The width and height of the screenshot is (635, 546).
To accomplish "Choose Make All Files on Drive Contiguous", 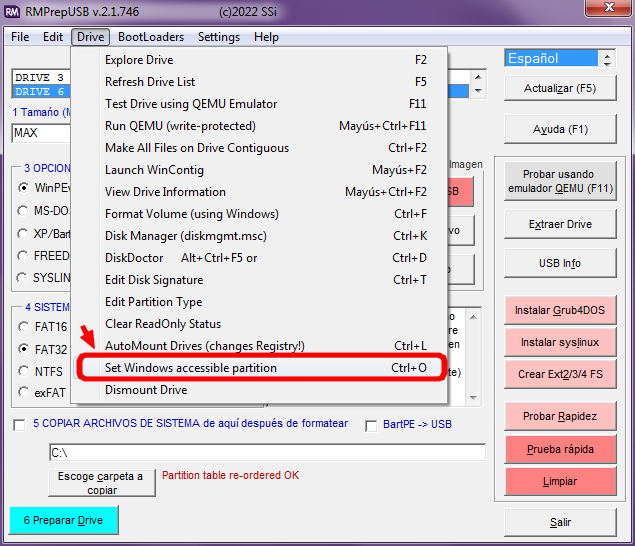I will tap(260, 148).
